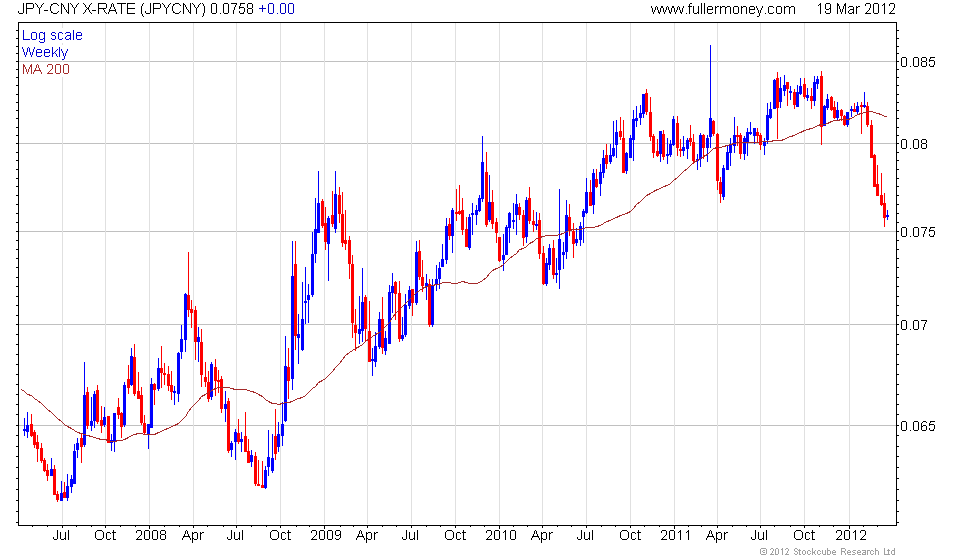The image size is (980, 560).
Task: Click the MA 200 legend label
Action: click(x=46, y=69)
